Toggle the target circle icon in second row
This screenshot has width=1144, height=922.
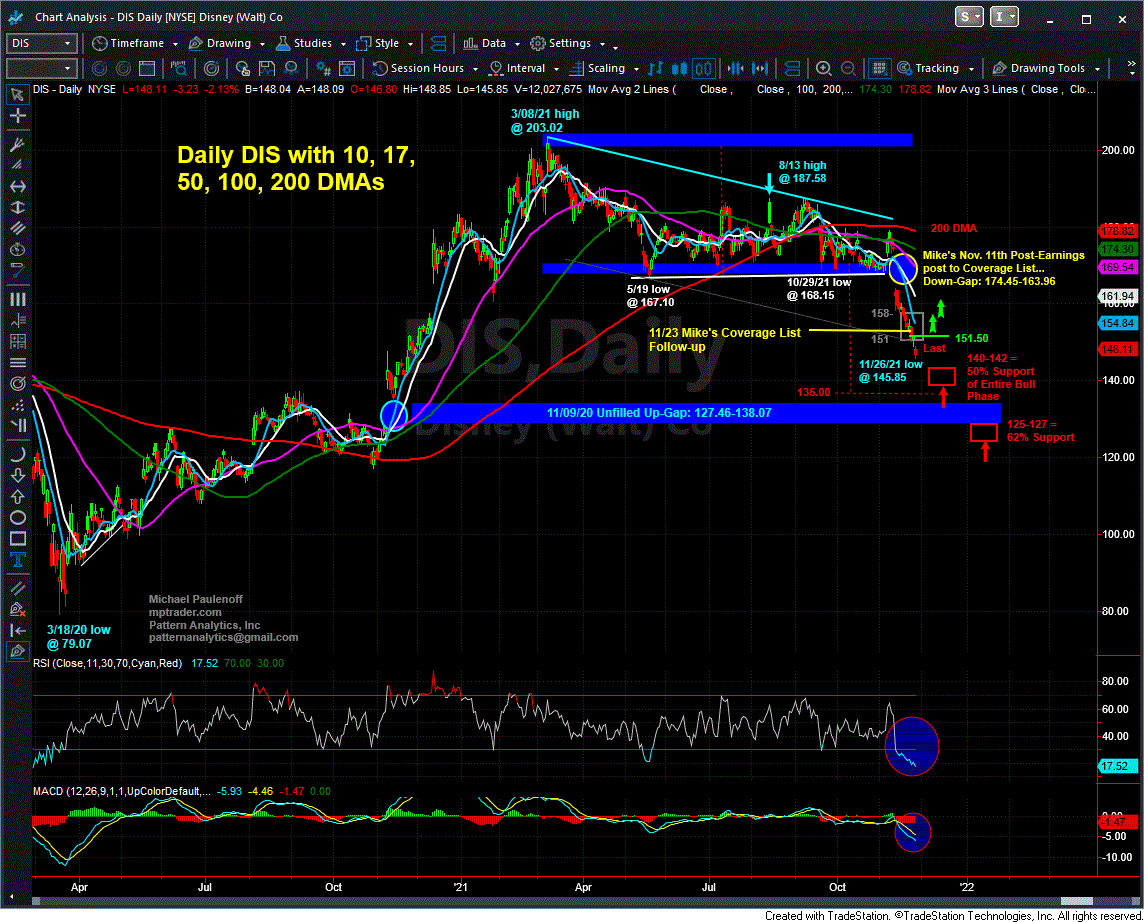[x=212, y=69]
